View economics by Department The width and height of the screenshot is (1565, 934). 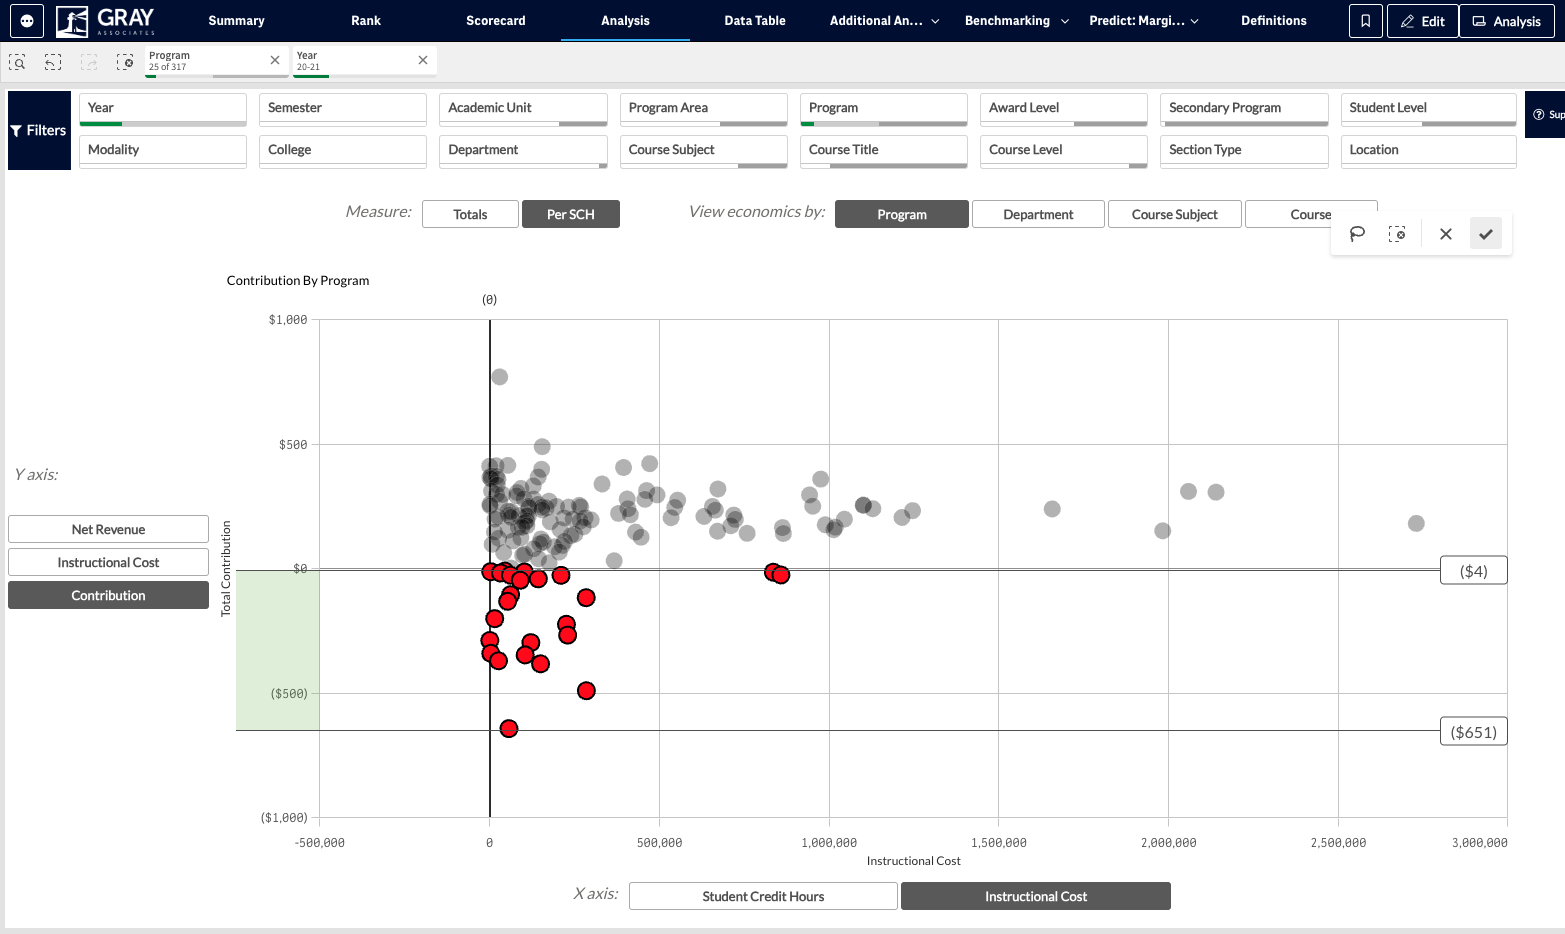(x=1038, y=214)
